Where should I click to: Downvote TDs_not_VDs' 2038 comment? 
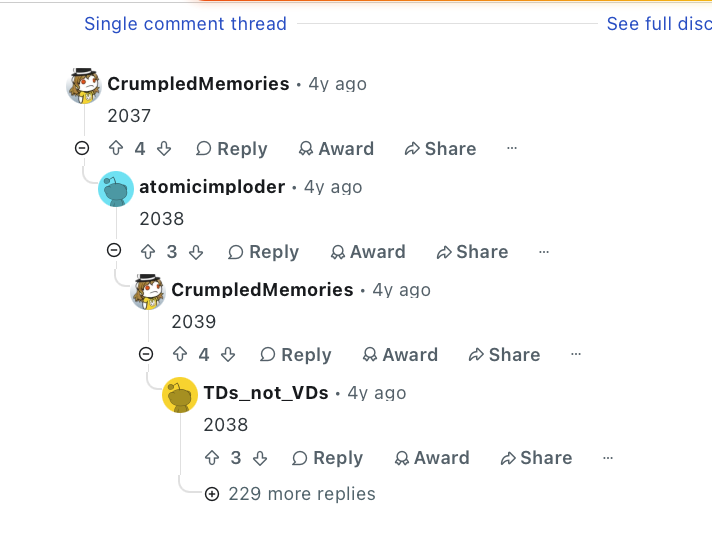coord(260,458)
